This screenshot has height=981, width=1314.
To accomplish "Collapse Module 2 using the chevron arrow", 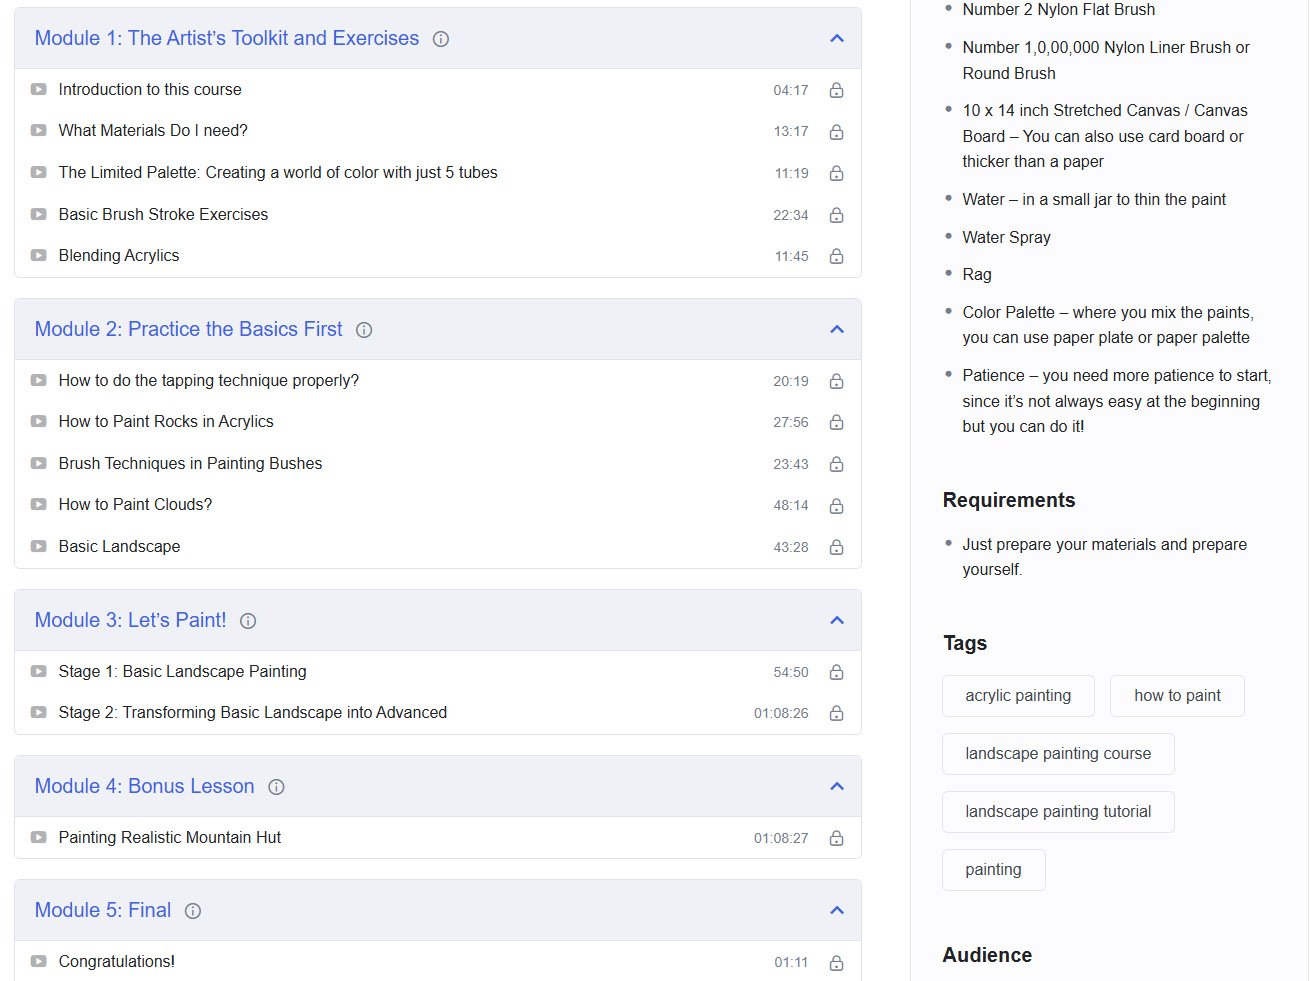I will (x=837, y=329).
